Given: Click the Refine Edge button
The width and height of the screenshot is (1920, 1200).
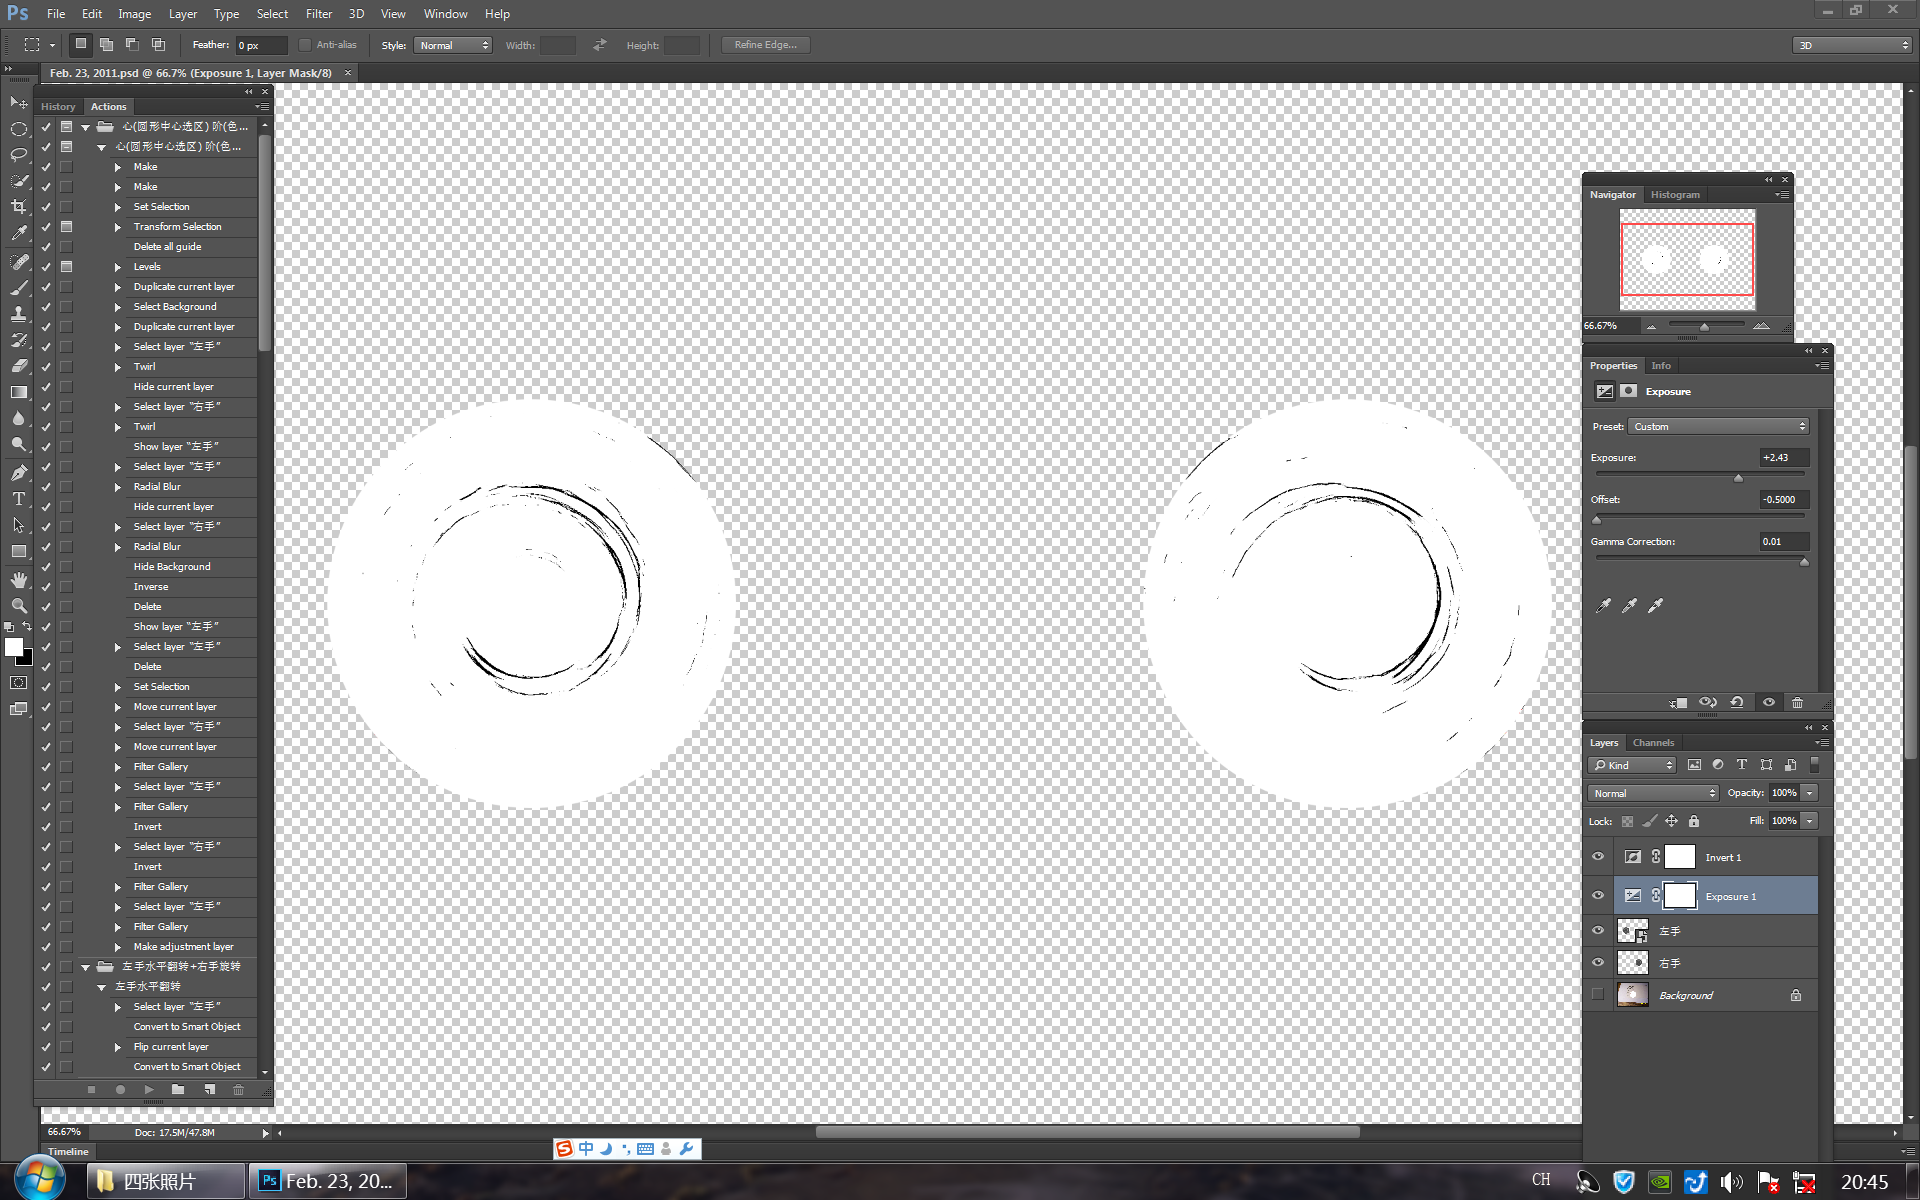Looking at the screenshot, I should tap(765, 45).
